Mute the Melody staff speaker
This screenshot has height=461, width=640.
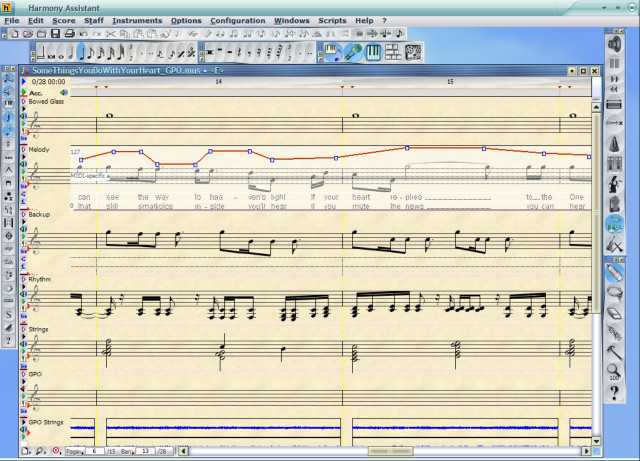click(x=23, y=164)
